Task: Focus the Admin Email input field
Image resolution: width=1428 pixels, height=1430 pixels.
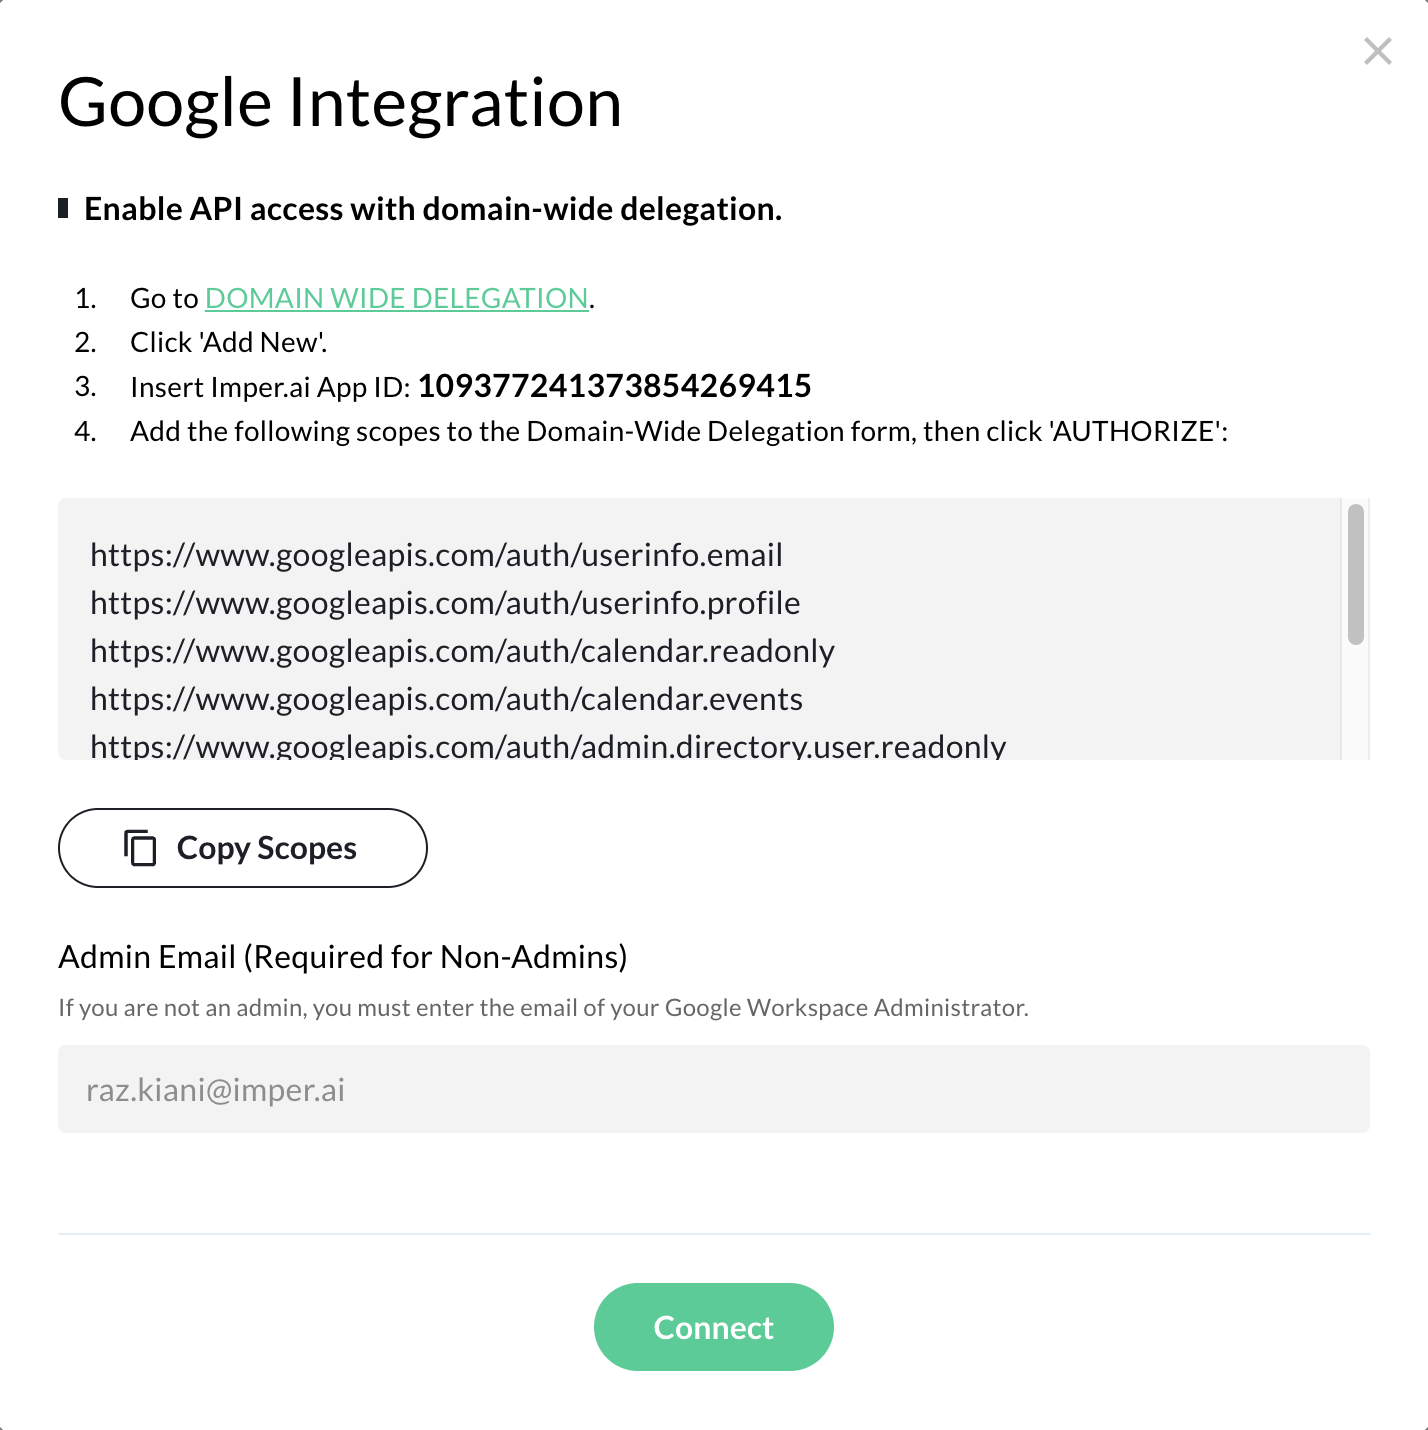Action: [713, 1089]
